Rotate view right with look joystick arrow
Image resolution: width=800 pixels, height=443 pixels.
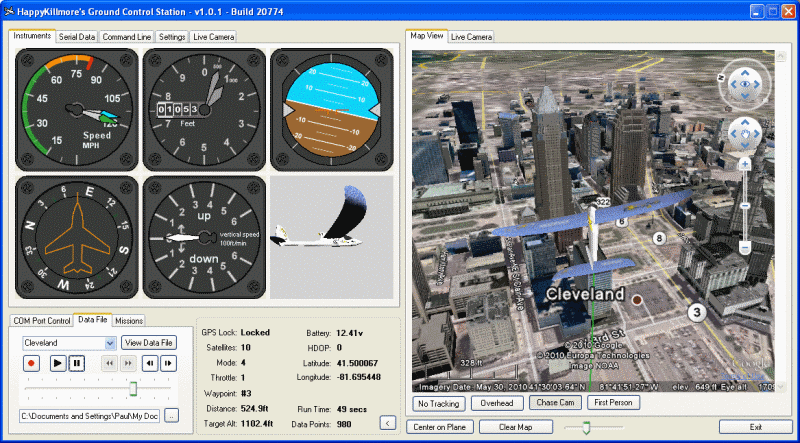(757, 85)
